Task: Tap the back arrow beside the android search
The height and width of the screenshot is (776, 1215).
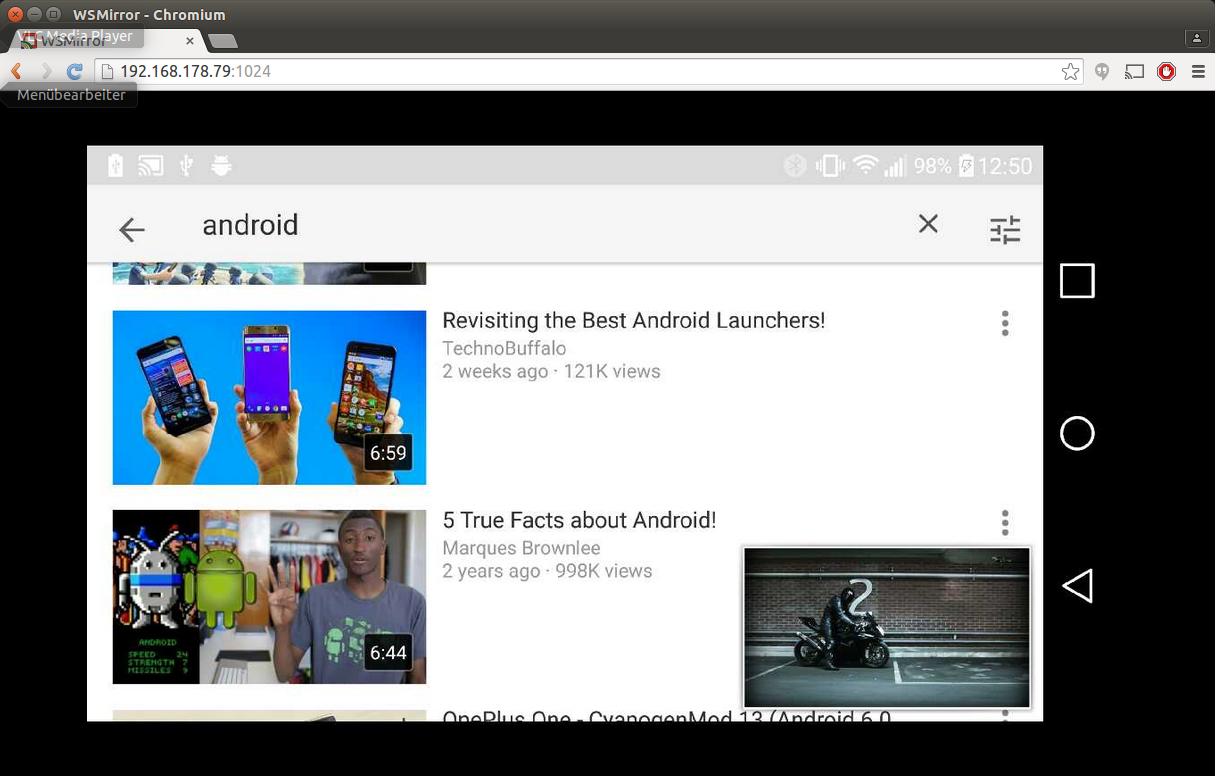Action: click(131, 230)
